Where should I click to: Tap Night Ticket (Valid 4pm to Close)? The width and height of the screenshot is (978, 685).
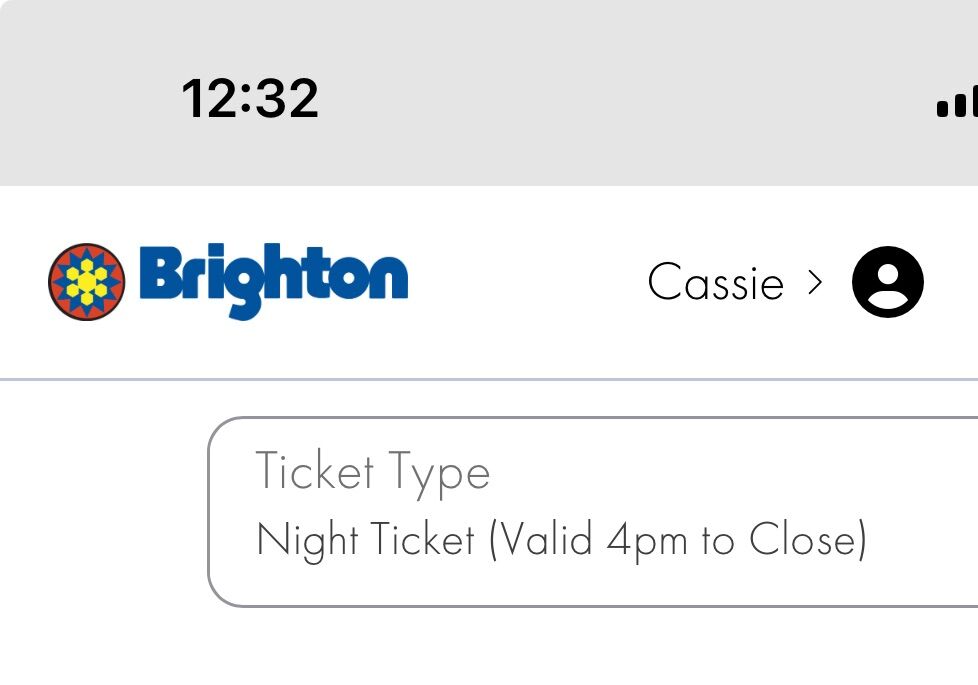[x=565, y=540]
